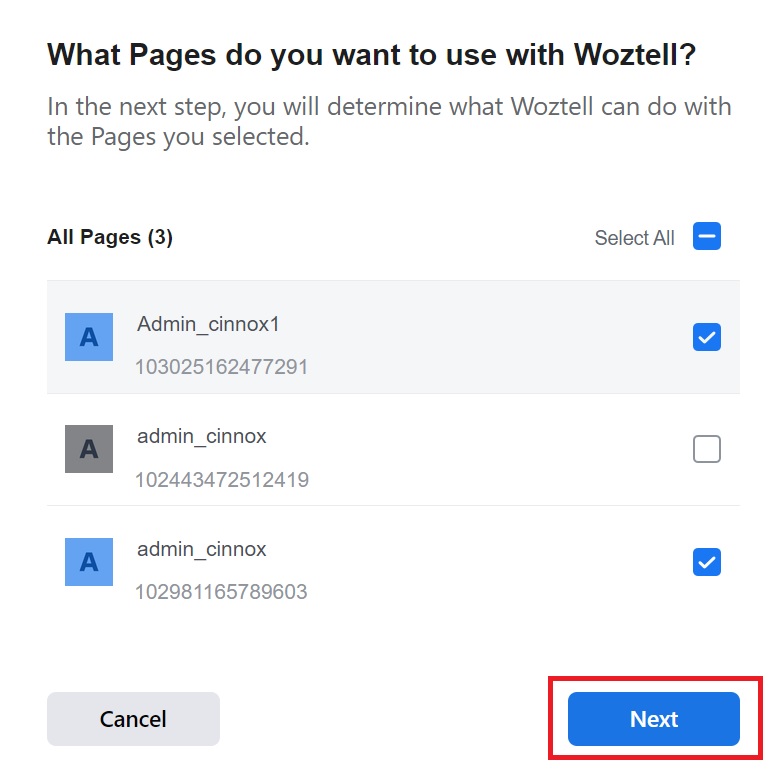Uncheck the box for page 102981165789603

(x=706, y=562)
